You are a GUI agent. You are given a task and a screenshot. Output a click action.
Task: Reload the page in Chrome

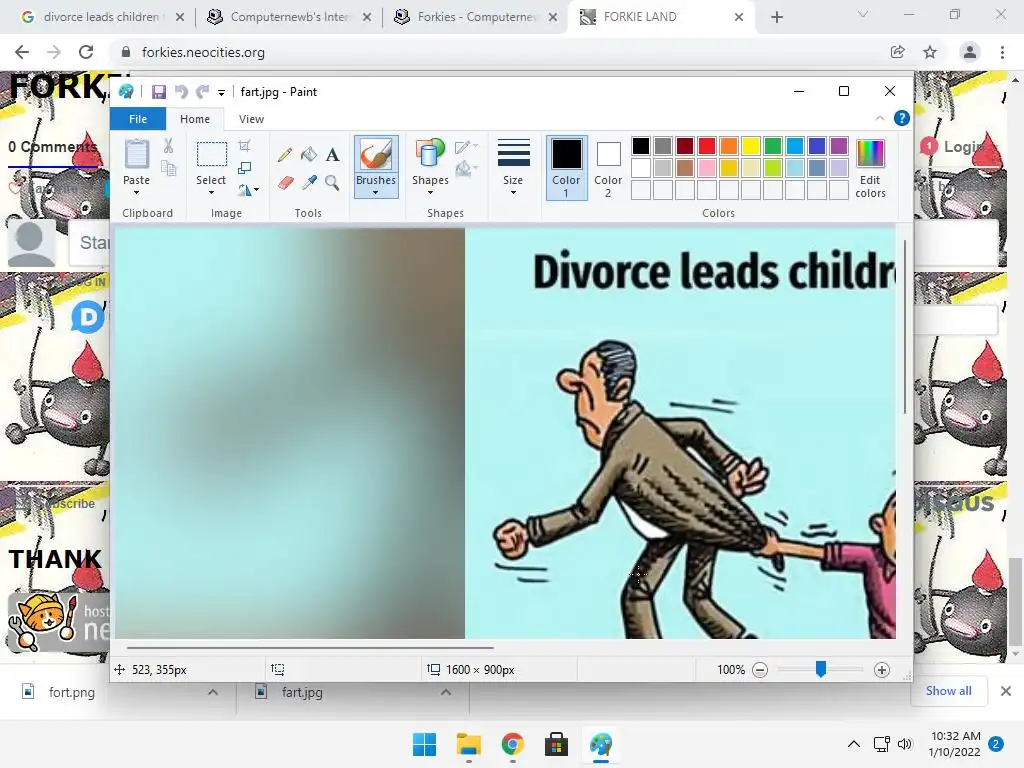coord(86,52)
